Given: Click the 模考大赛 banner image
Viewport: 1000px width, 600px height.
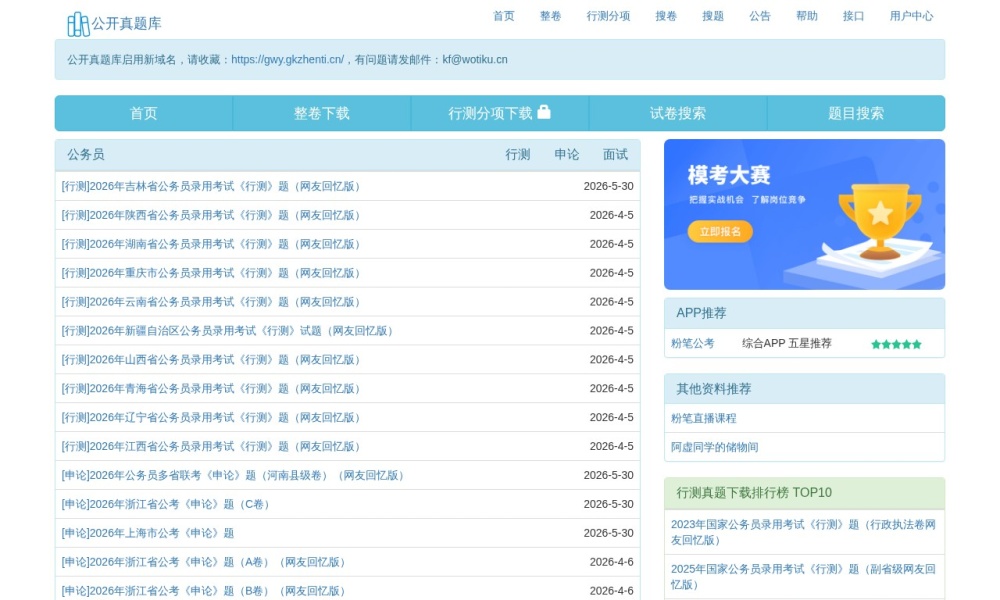Looking at the screenshot, I should coord(804,214).
